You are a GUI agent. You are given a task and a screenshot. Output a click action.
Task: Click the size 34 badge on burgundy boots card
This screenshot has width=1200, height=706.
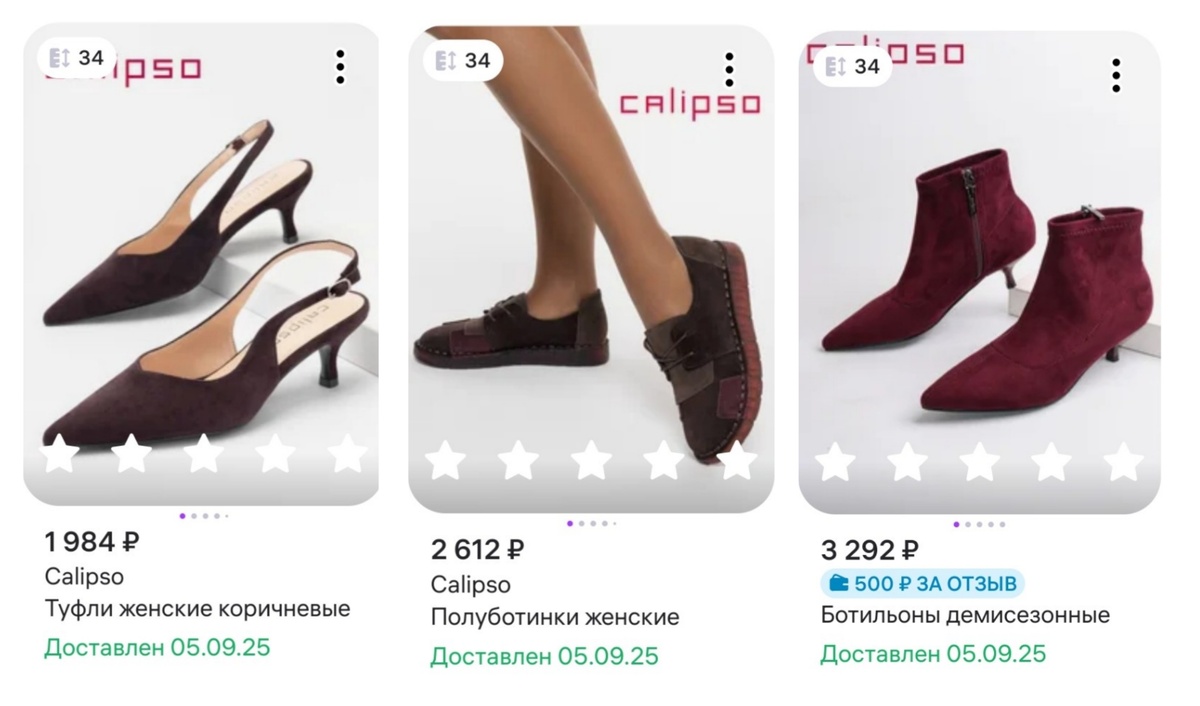[852, 67]
